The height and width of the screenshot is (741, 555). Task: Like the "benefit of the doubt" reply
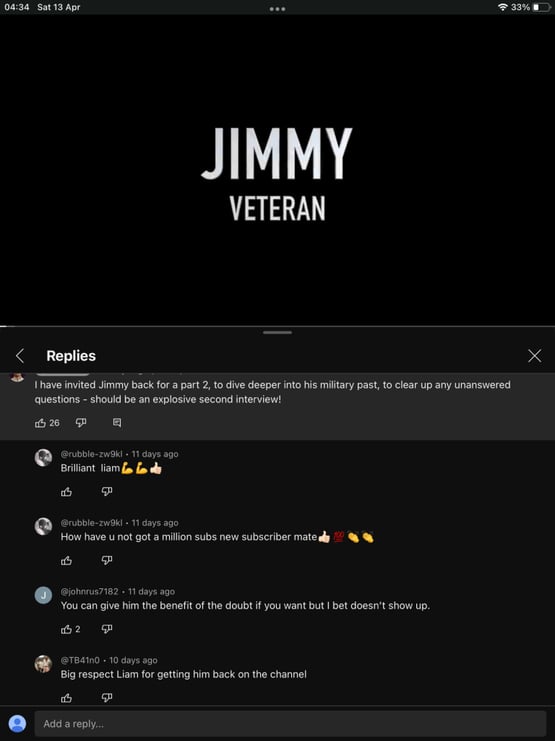click(66, 629)
